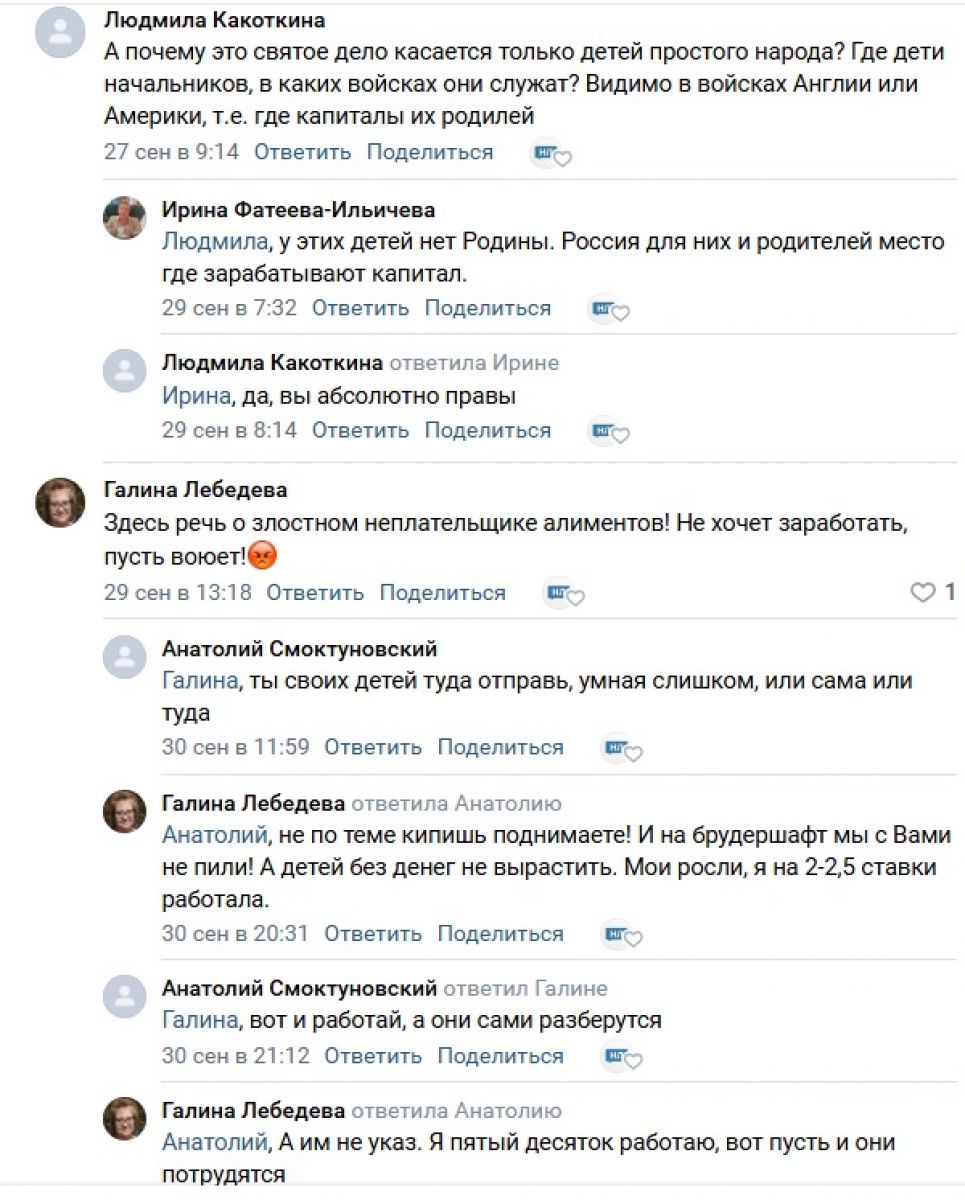Screen dimensions: 965x1200
Task: Open the 30 сен в 20:31 timestamp link
Action: coord(235,934)
